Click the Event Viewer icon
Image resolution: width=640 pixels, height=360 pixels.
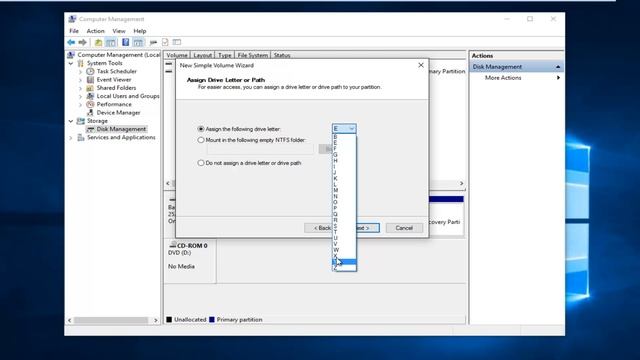coord(90,80)
